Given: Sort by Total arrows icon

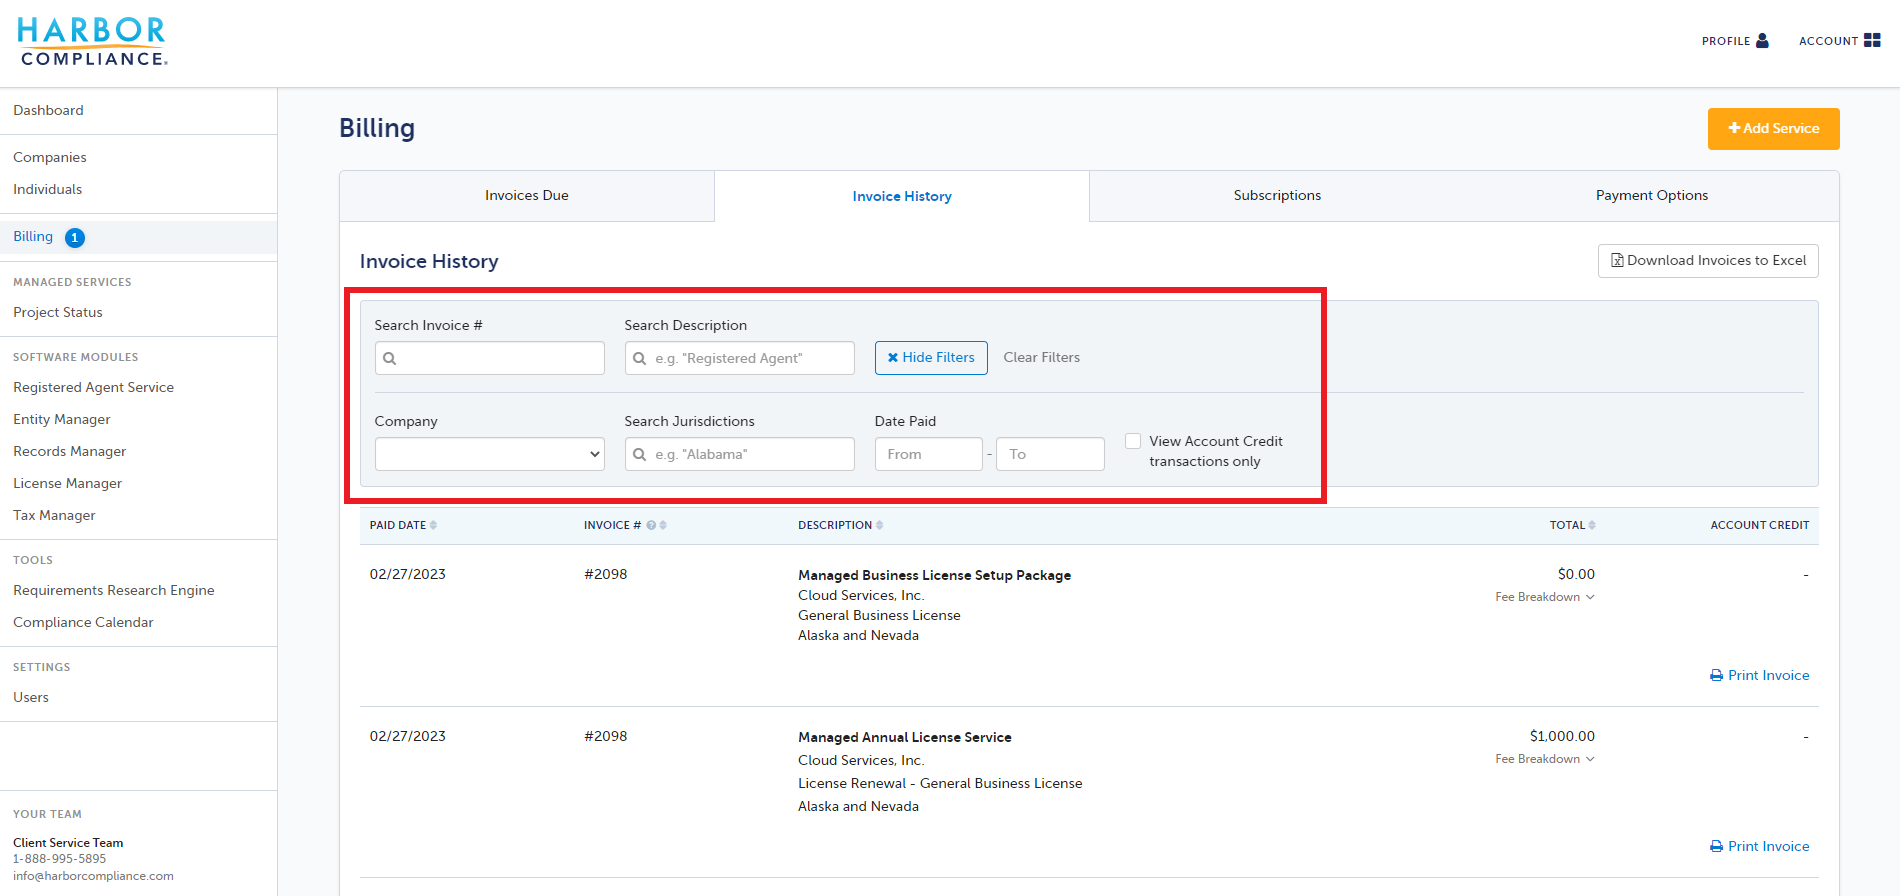Looking at the screenshot, I should tap(1592, 525).
